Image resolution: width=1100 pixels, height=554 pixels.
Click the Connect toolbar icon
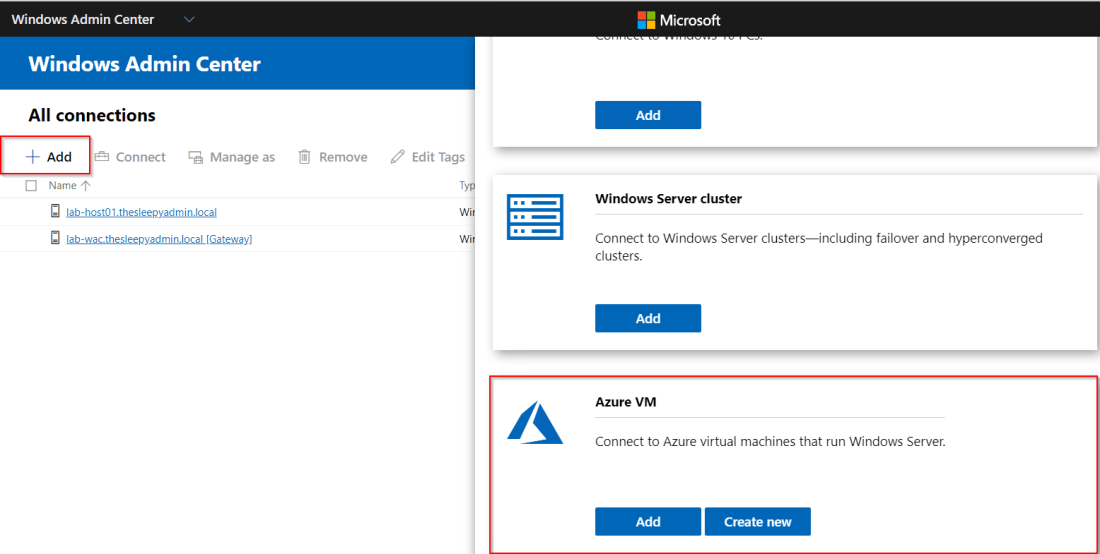point(102,157)
